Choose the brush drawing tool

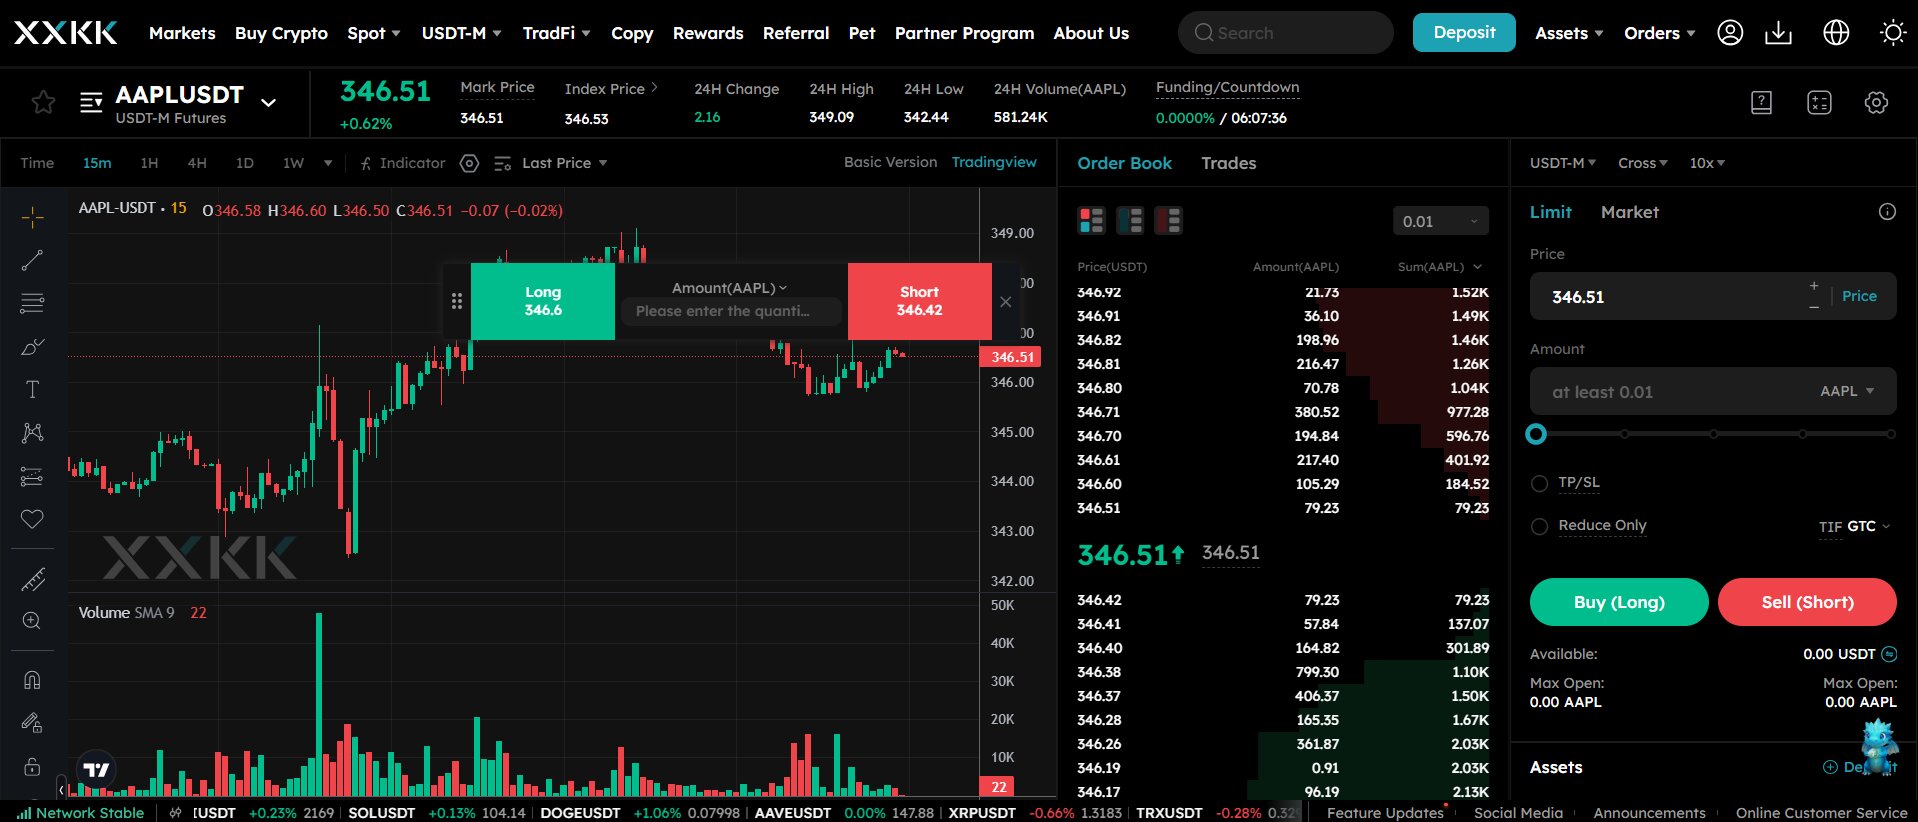click(32, 347)
